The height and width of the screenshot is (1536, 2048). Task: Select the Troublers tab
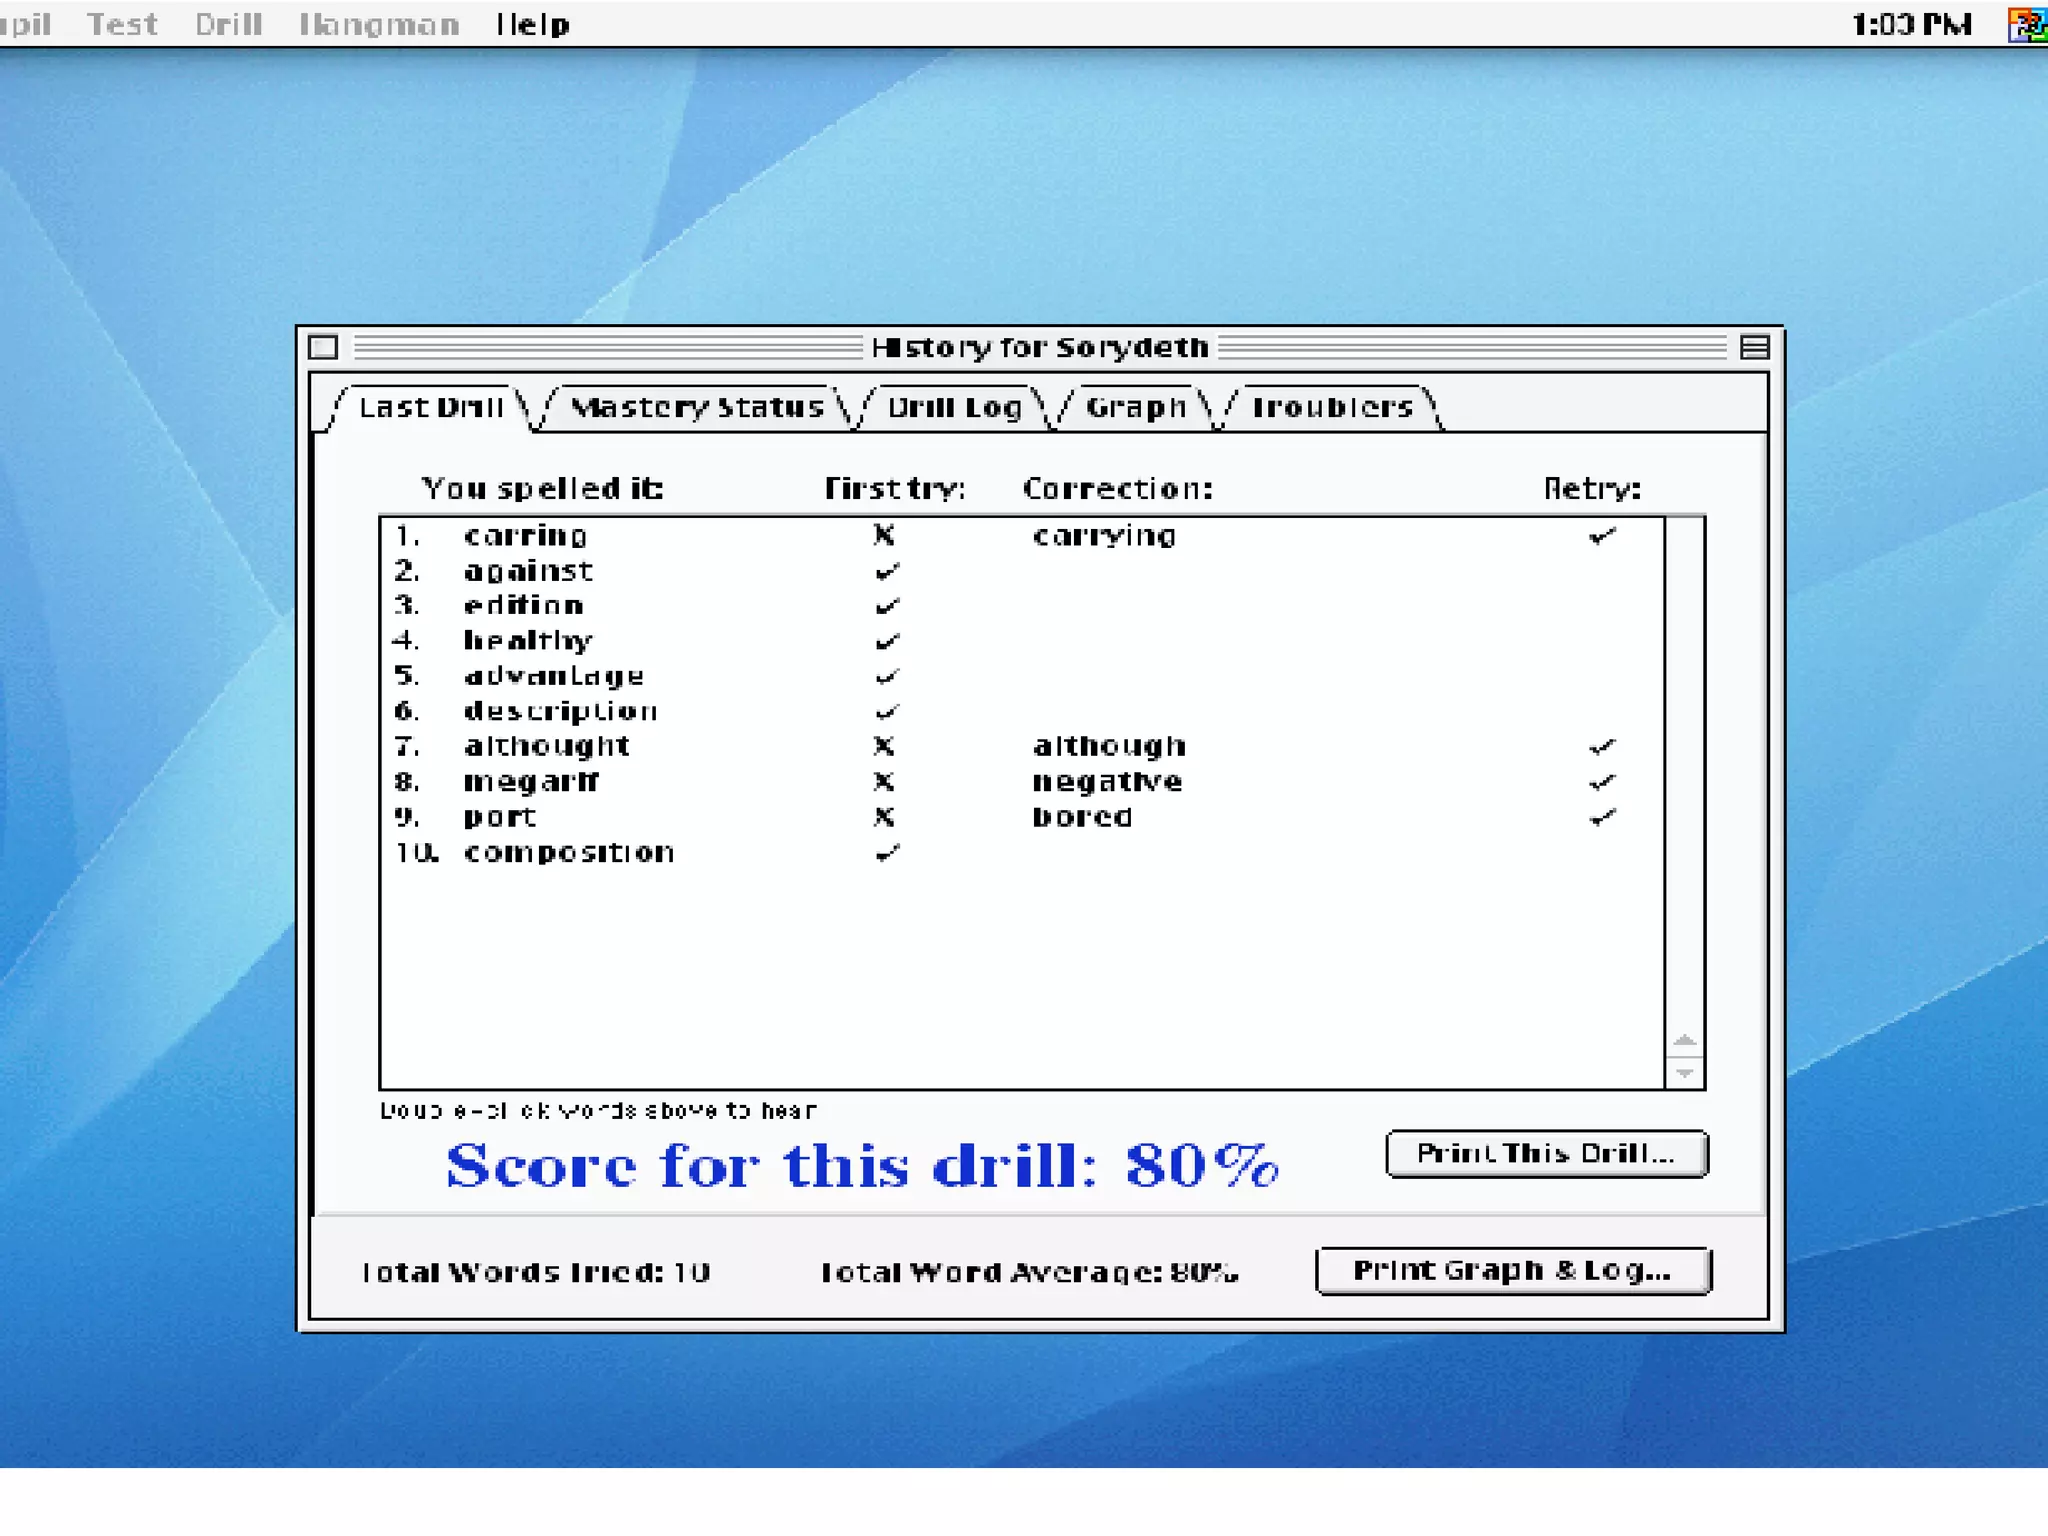[1331, 408]
